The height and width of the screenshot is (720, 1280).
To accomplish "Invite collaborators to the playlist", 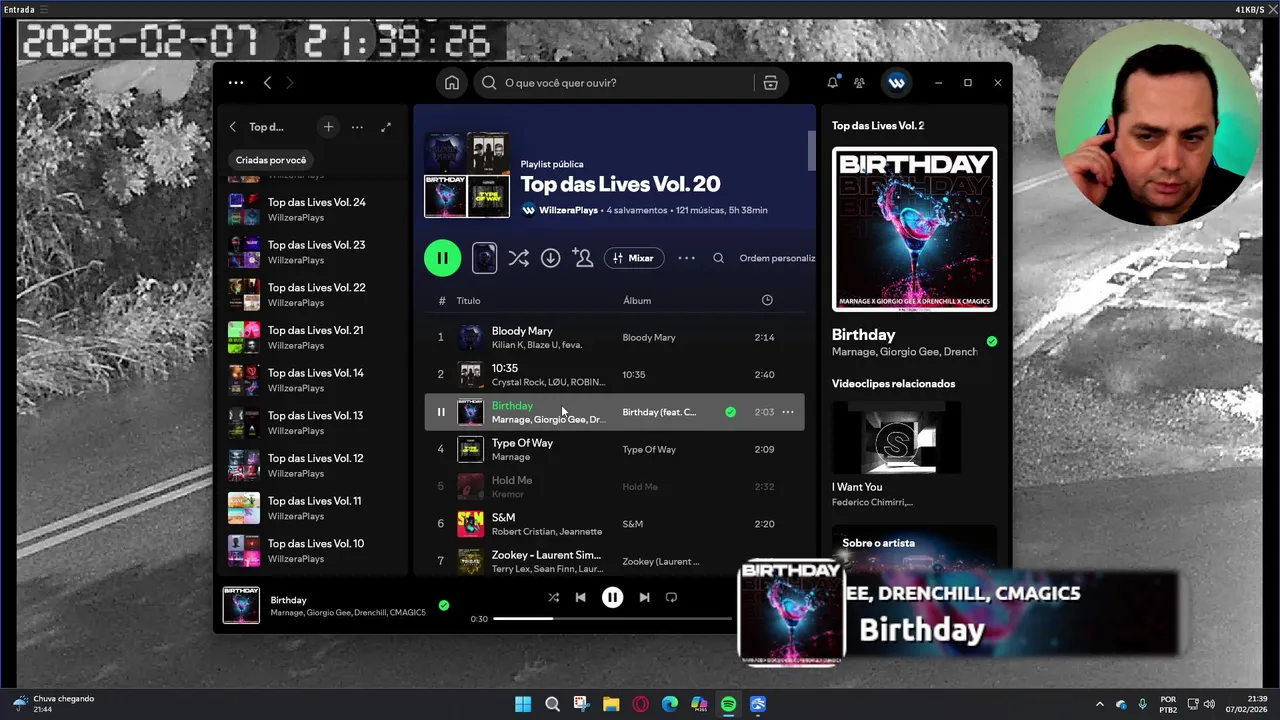I will [583, 258].
